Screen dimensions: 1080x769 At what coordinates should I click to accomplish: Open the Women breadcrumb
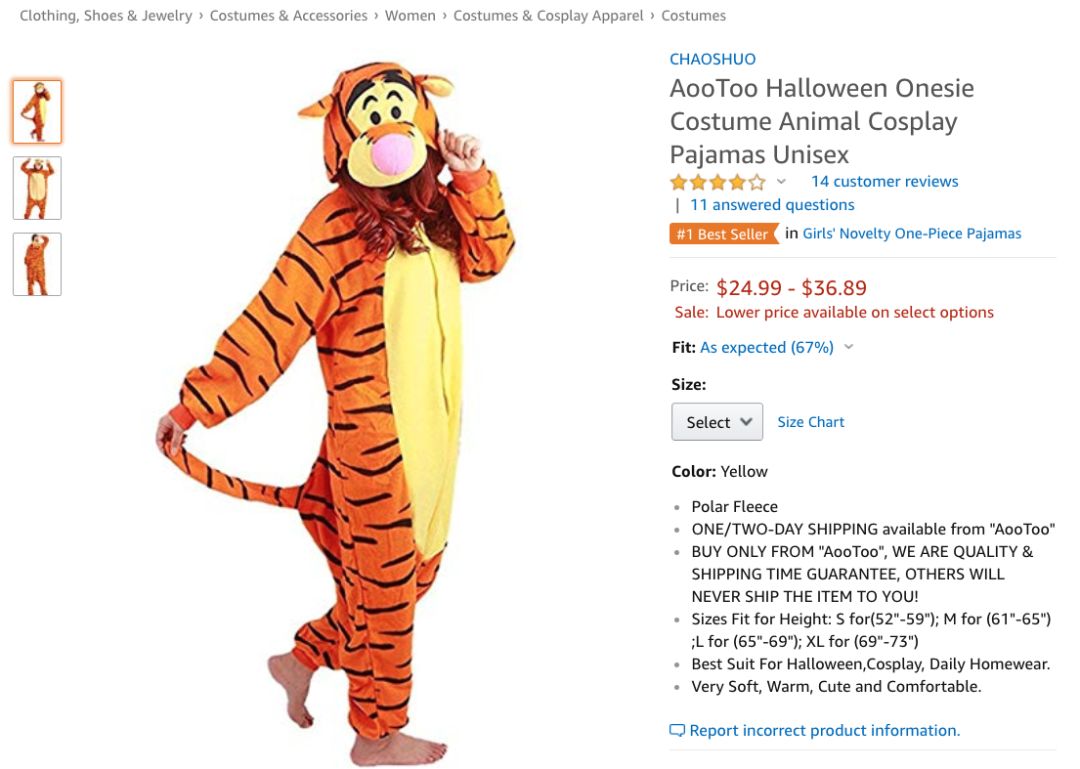pyautogui.click(x=410, y=16)
